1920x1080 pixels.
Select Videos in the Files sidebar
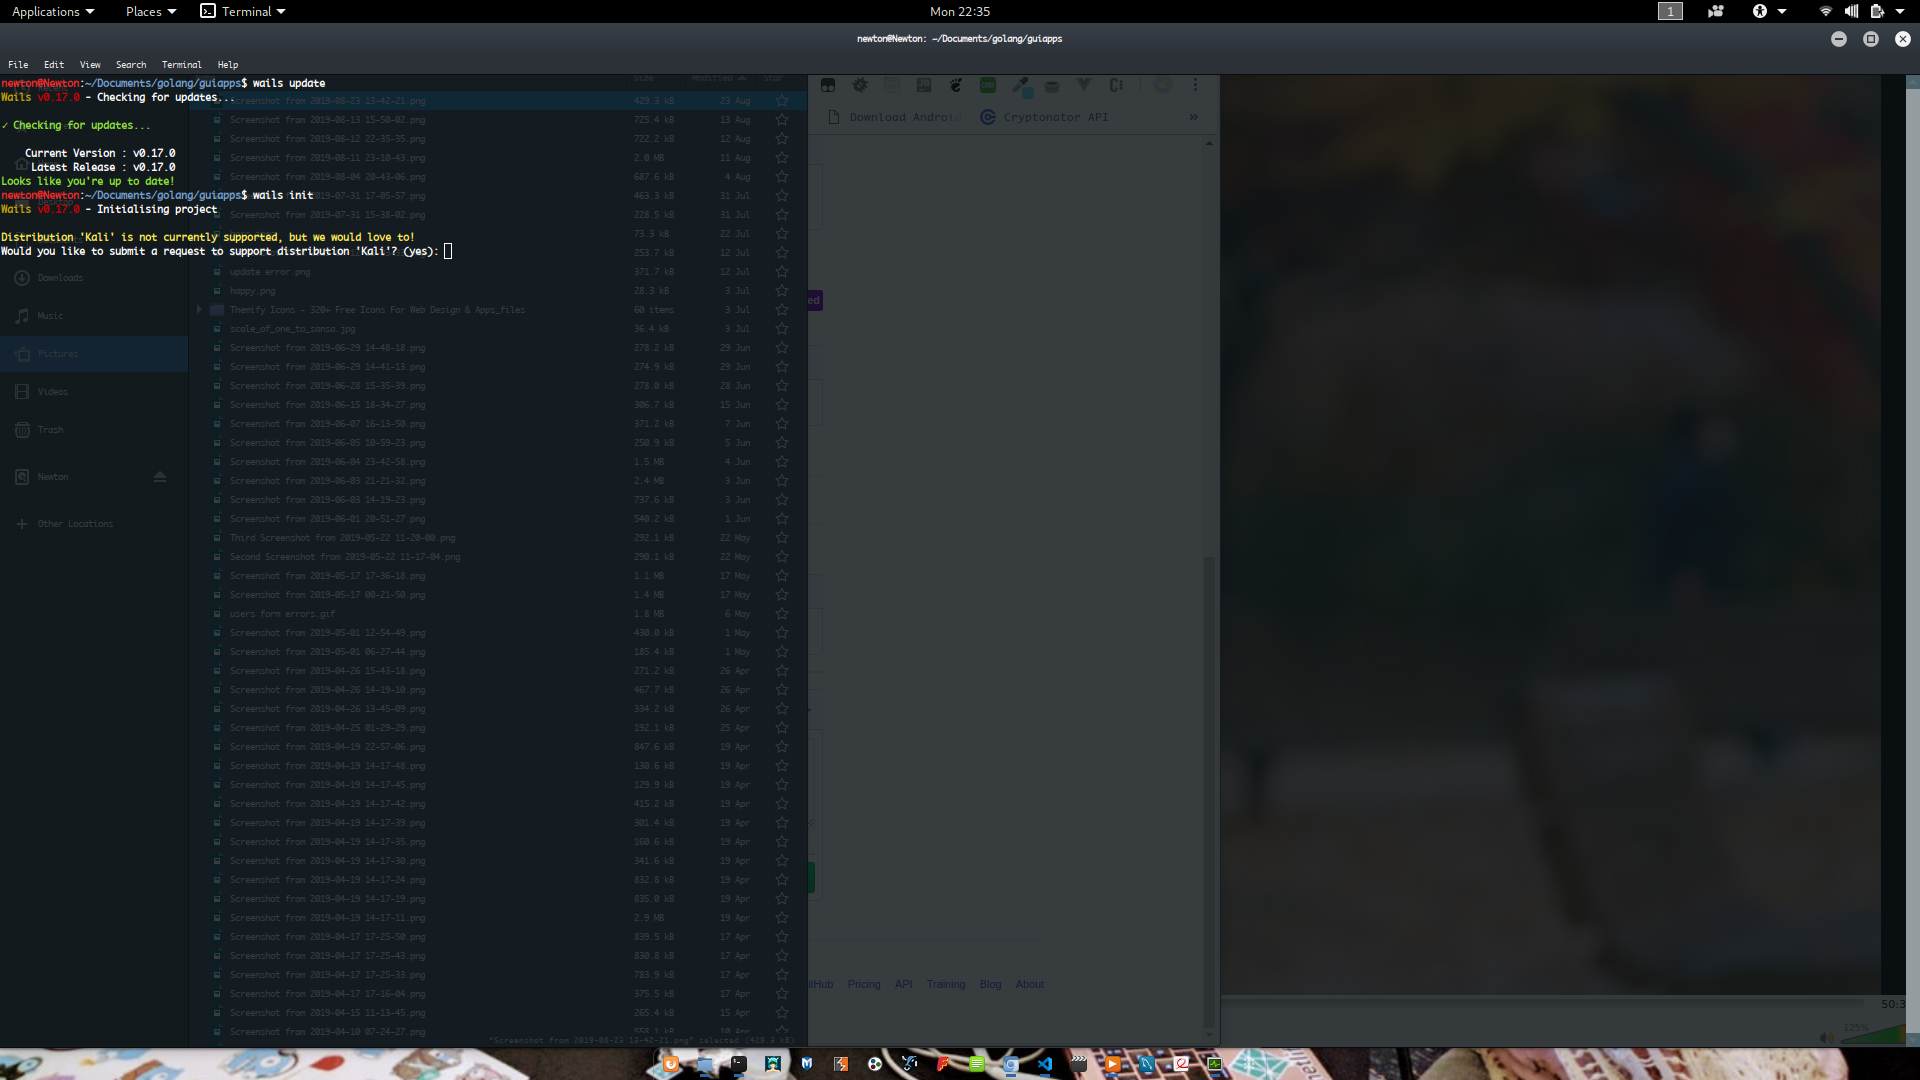(51, 391)
